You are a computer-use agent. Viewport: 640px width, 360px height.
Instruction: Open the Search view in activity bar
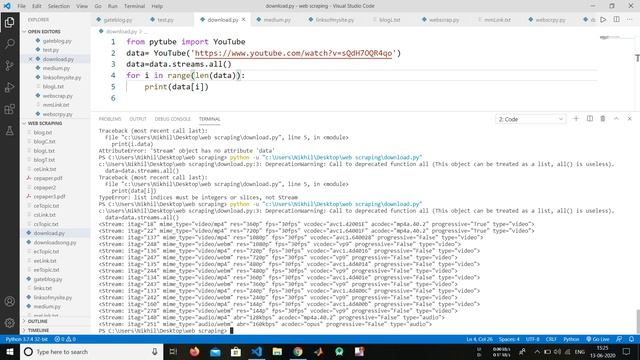point(9,43)
